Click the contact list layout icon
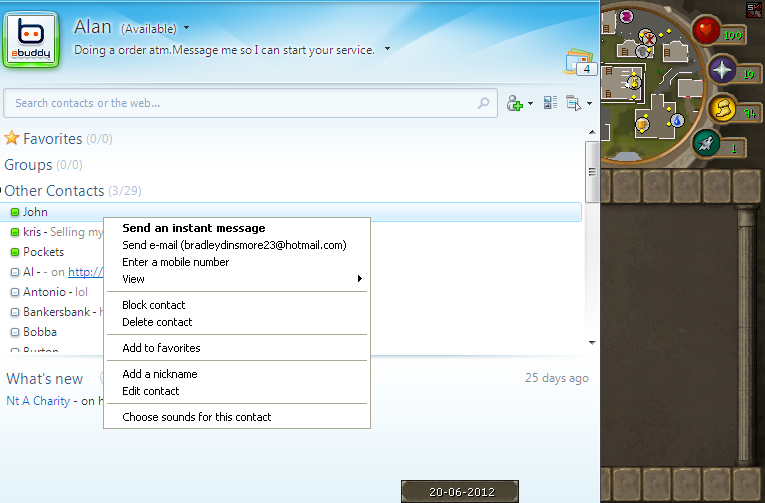Screen dimensions: 765x503 pyautogui.click(x=550, y=102)
